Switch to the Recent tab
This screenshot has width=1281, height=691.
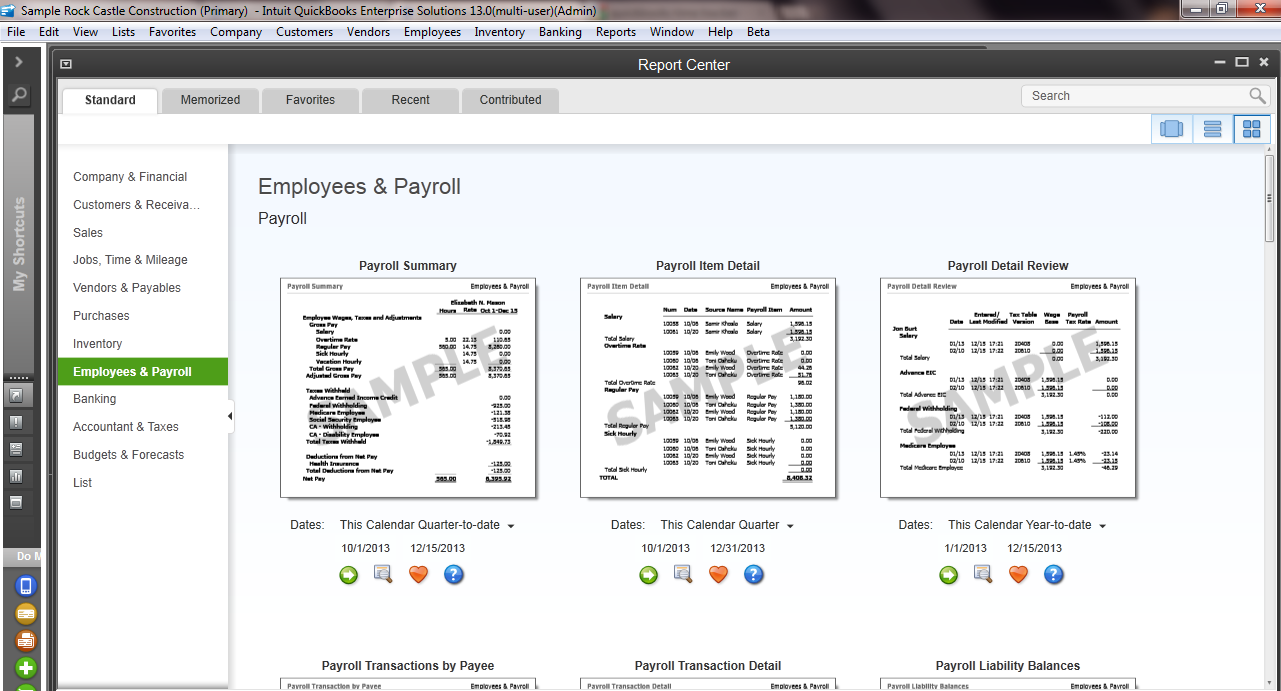[411, 100]
